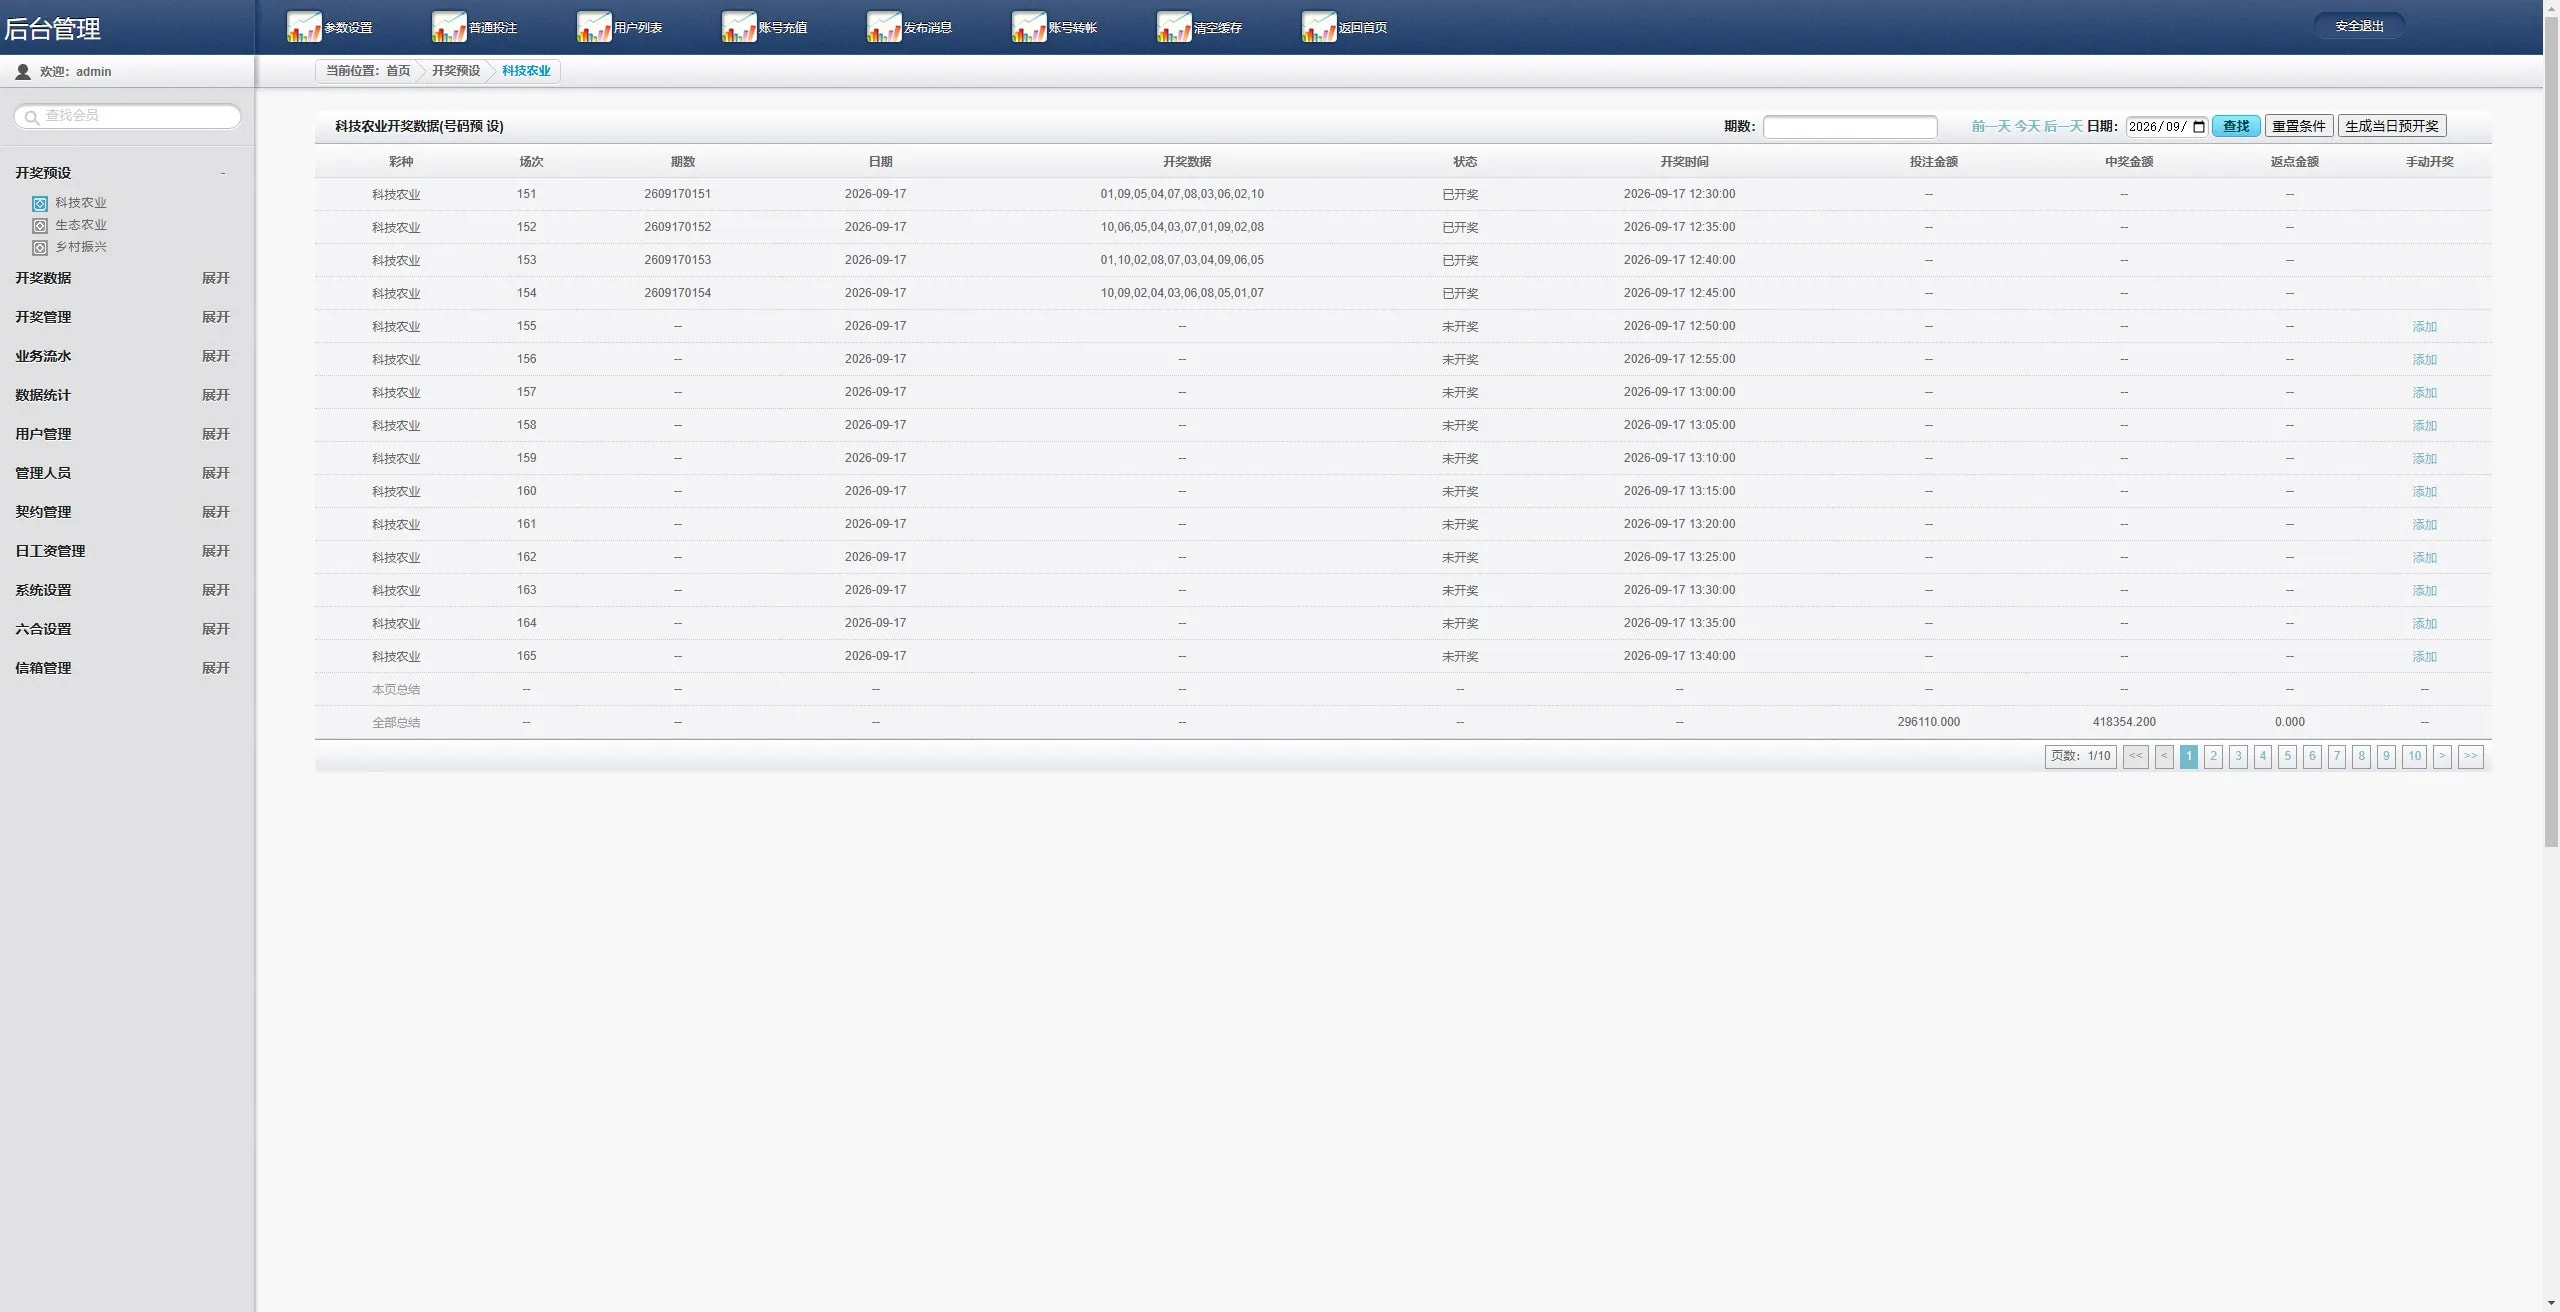Click the 期数 input field
Viewport: 2560px width, 1312px height.
(x=1850, y=127)
